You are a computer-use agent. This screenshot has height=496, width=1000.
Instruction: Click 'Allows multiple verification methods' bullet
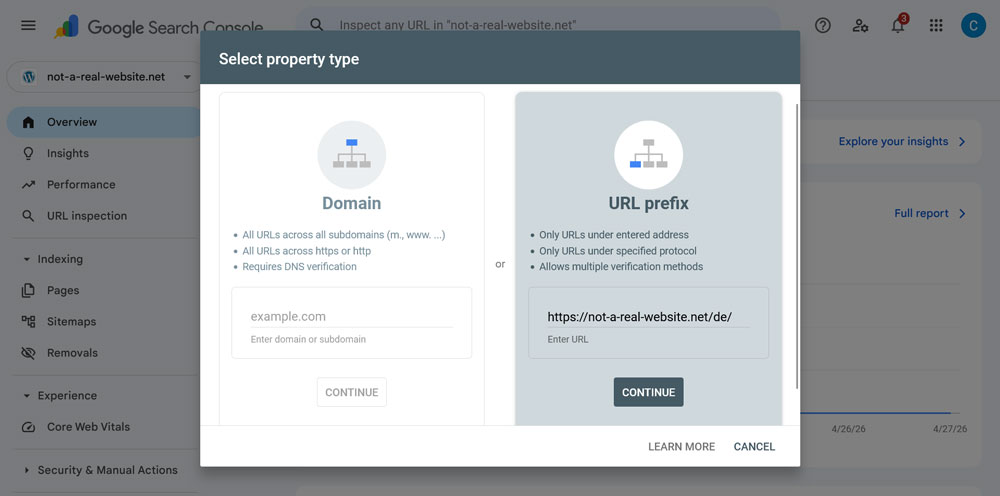(x=621, y=266)
